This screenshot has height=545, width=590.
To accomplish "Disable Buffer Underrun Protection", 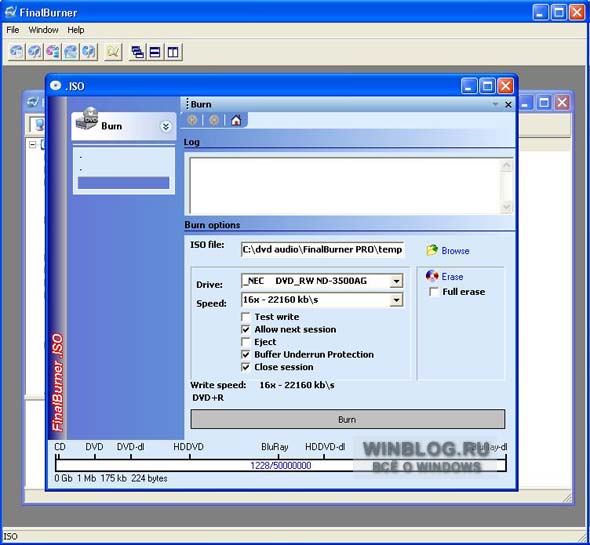I will 245,355.
